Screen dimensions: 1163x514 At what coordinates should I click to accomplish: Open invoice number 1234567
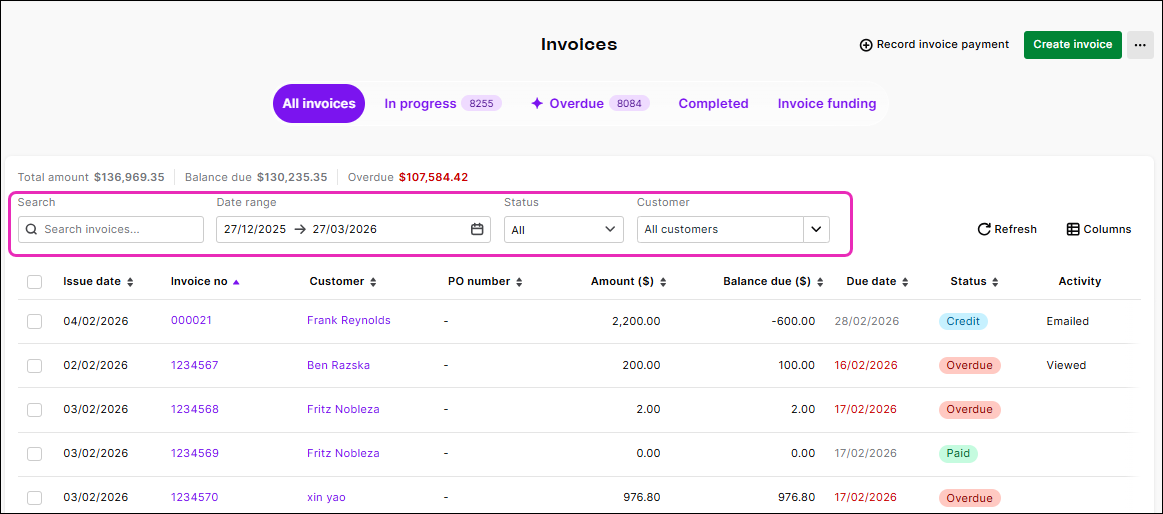[x=195, y=365]
